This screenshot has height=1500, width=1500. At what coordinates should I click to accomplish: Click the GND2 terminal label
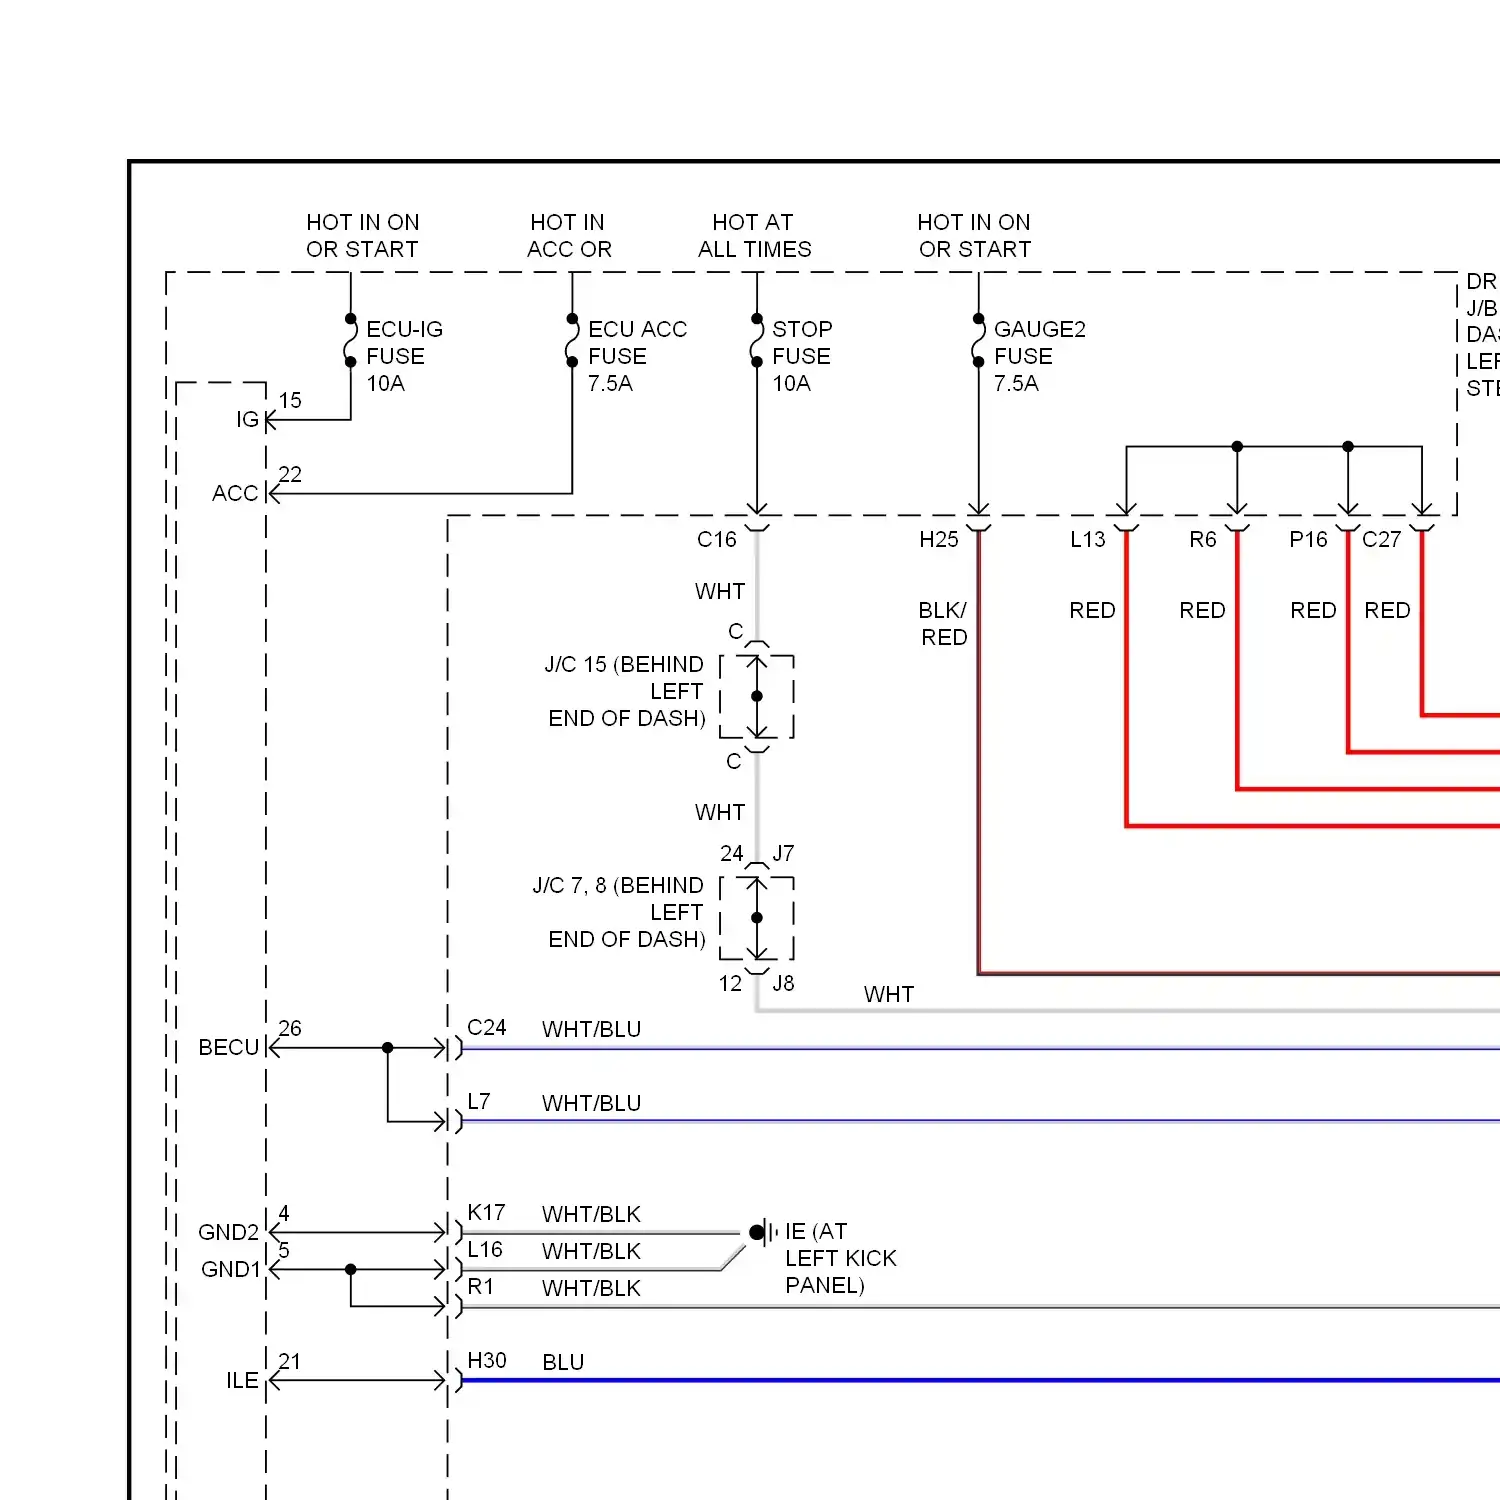(x=229, y=1232)
